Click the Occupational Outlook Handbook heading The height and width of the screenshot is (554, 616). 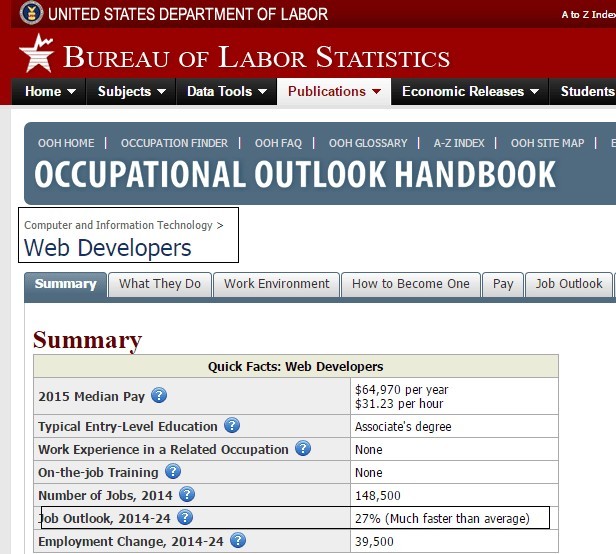coord(295,174)
